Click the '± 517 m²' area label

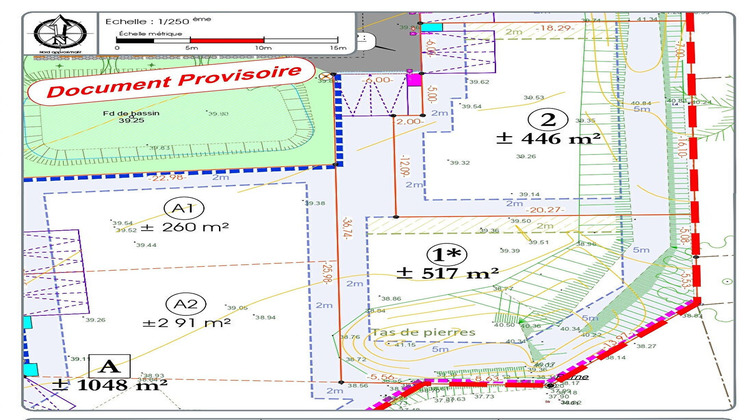448,273
